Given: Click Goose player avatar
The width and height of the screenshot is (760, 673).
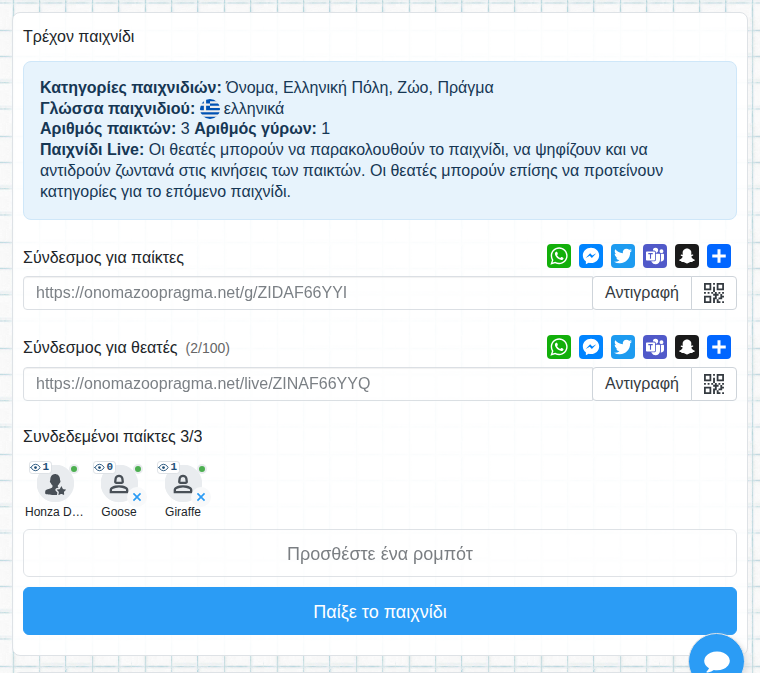Looking at the screenshot, I should (119, 484).
